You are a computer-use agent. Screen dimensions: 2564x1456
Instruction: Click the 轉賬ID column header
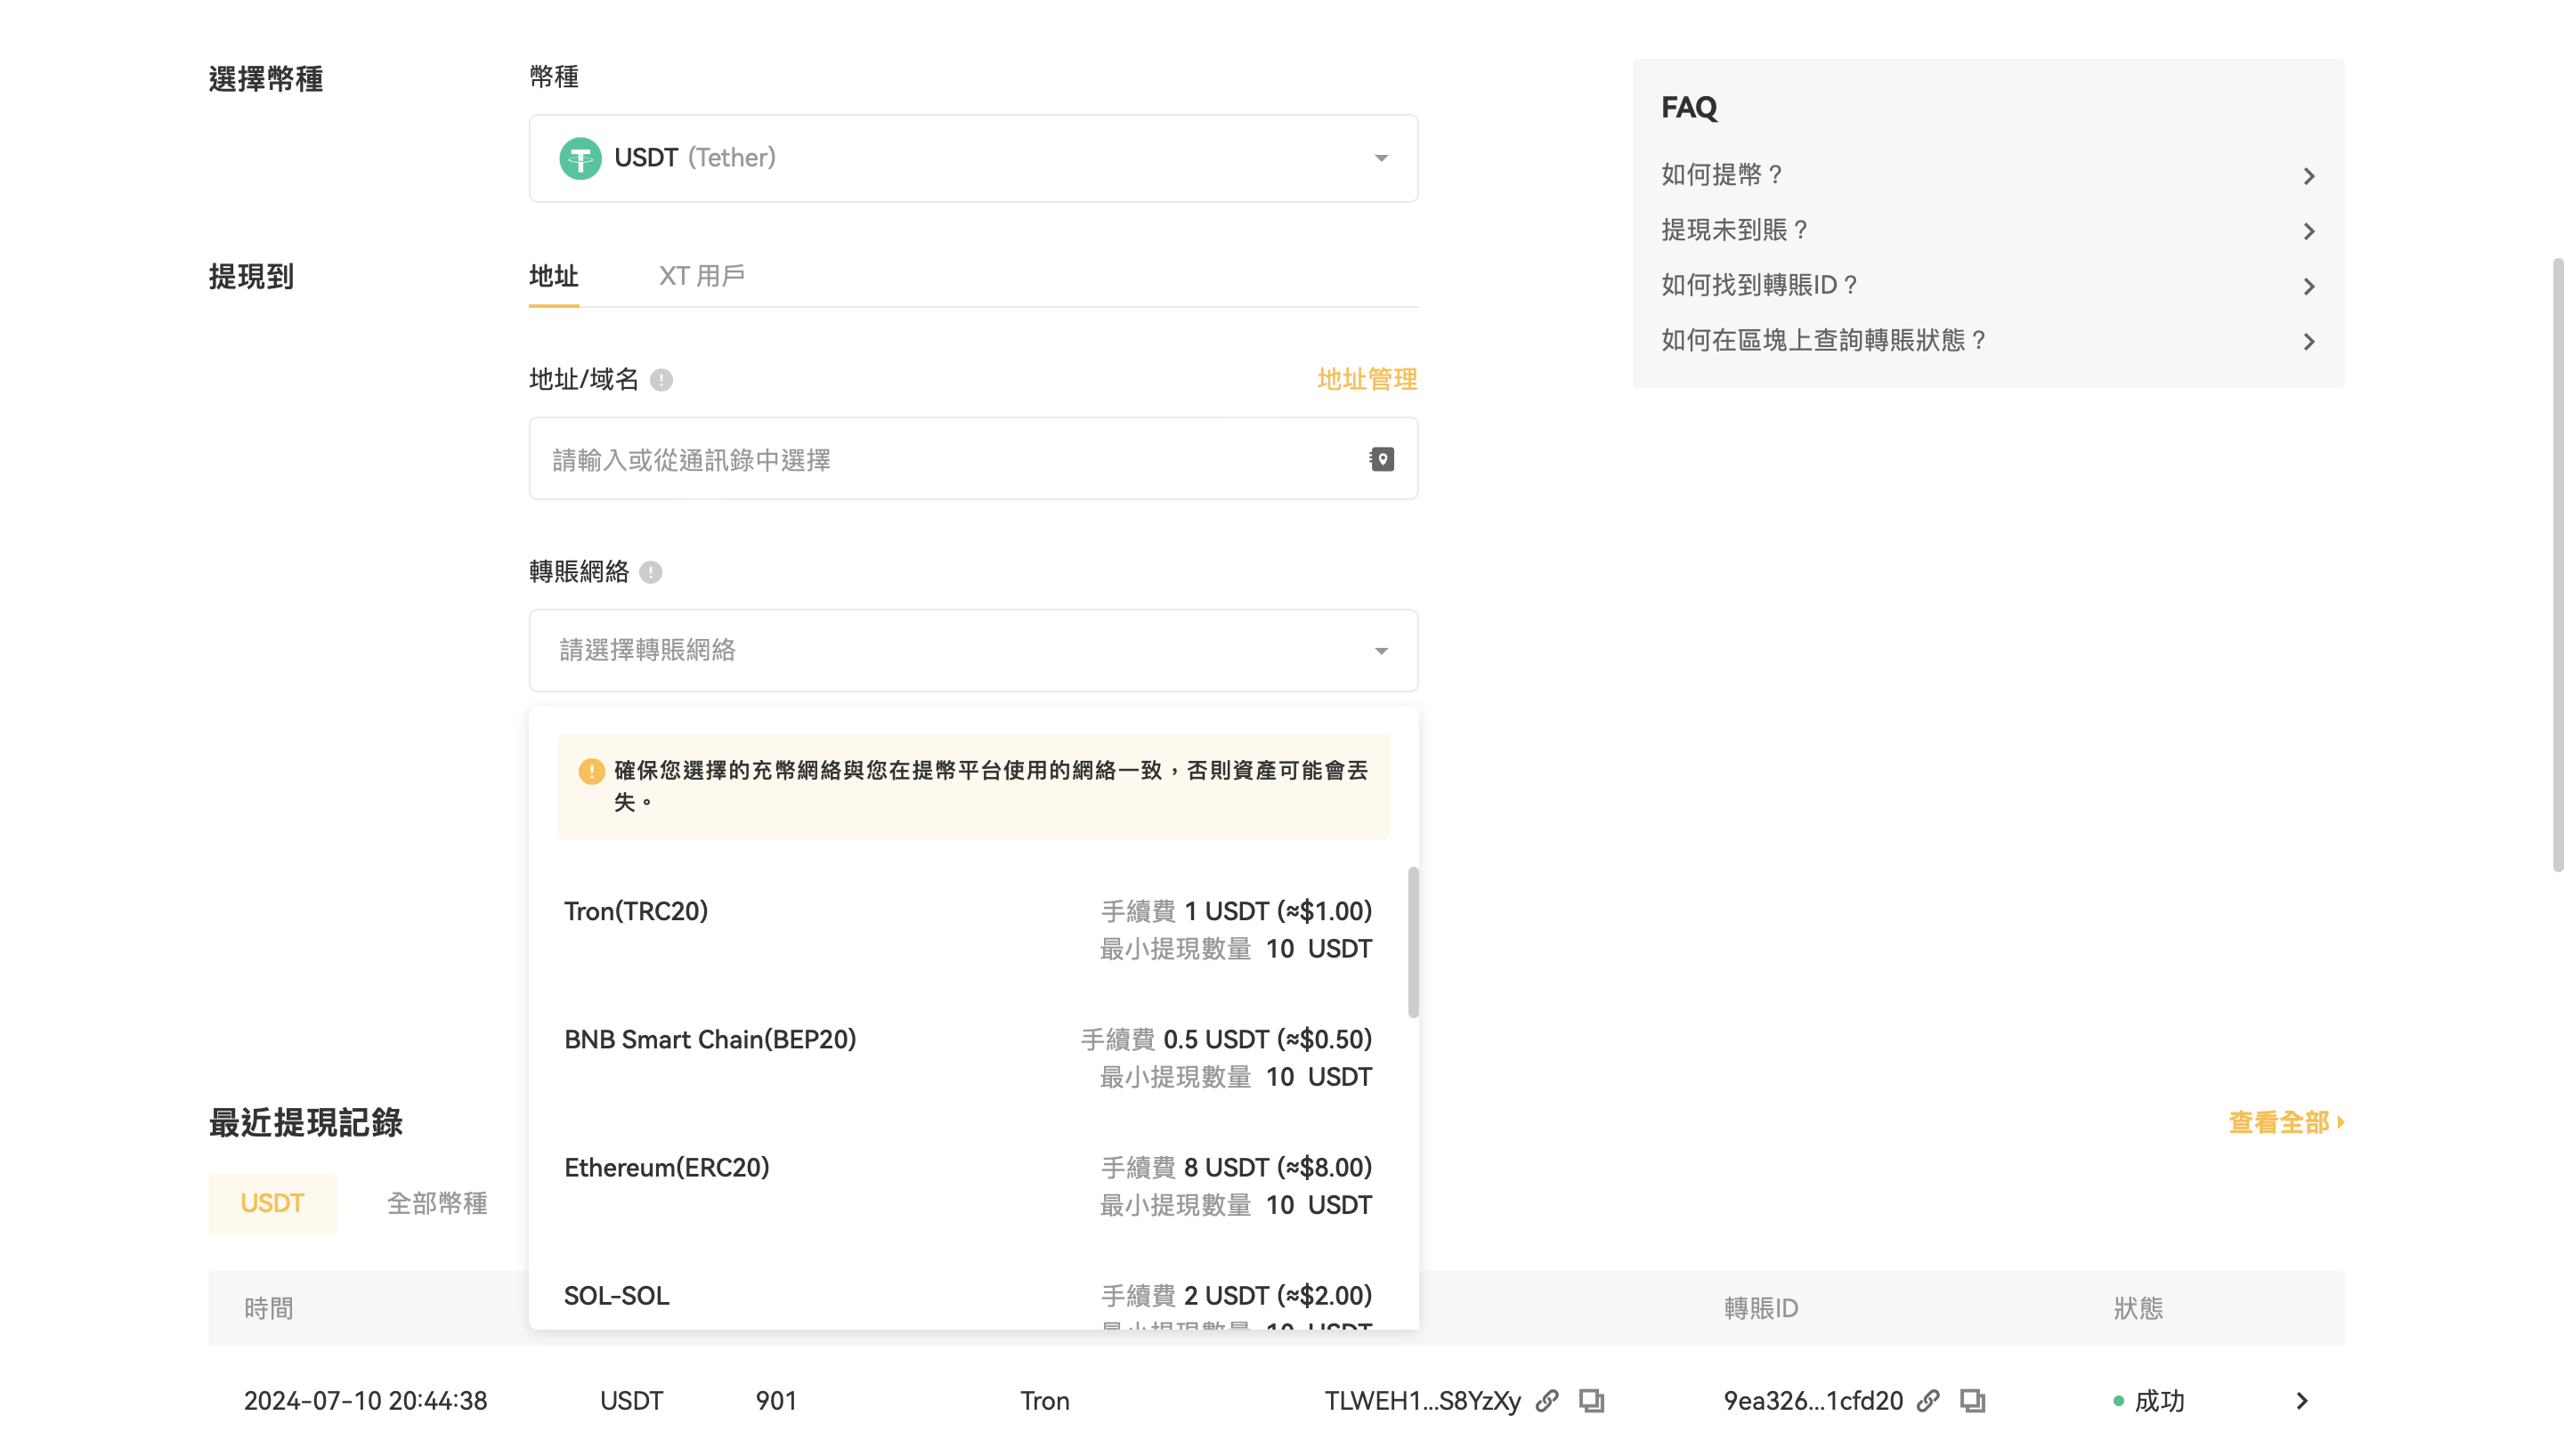[1761, 1308]
